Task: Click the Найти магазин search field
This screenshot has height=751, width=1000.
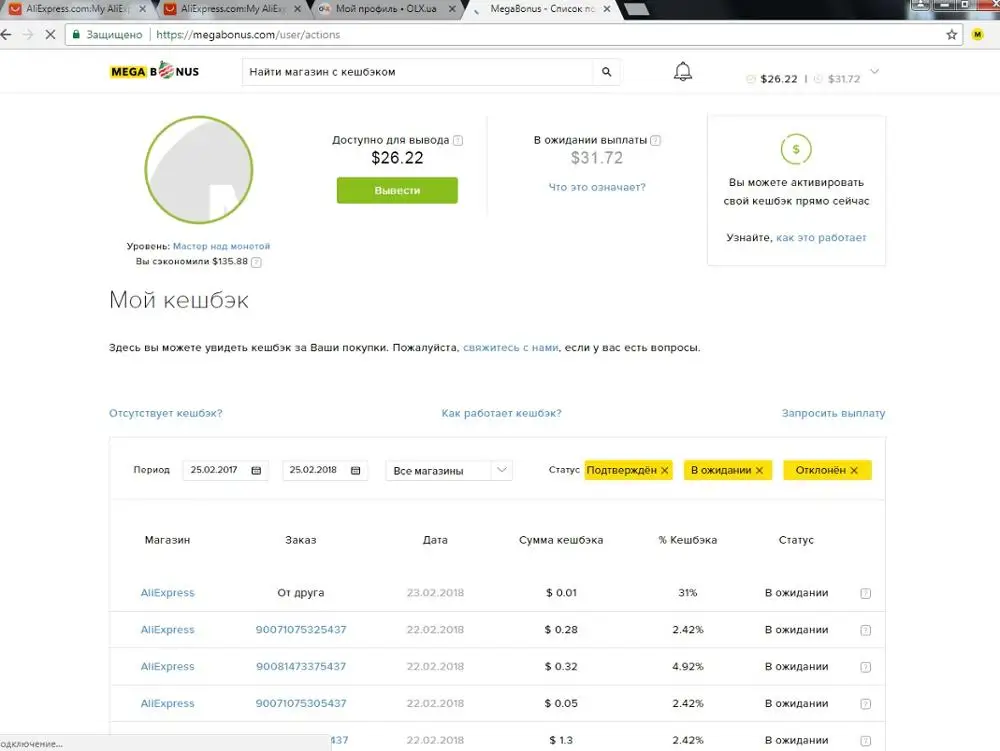Action: [x=418, y=72]
